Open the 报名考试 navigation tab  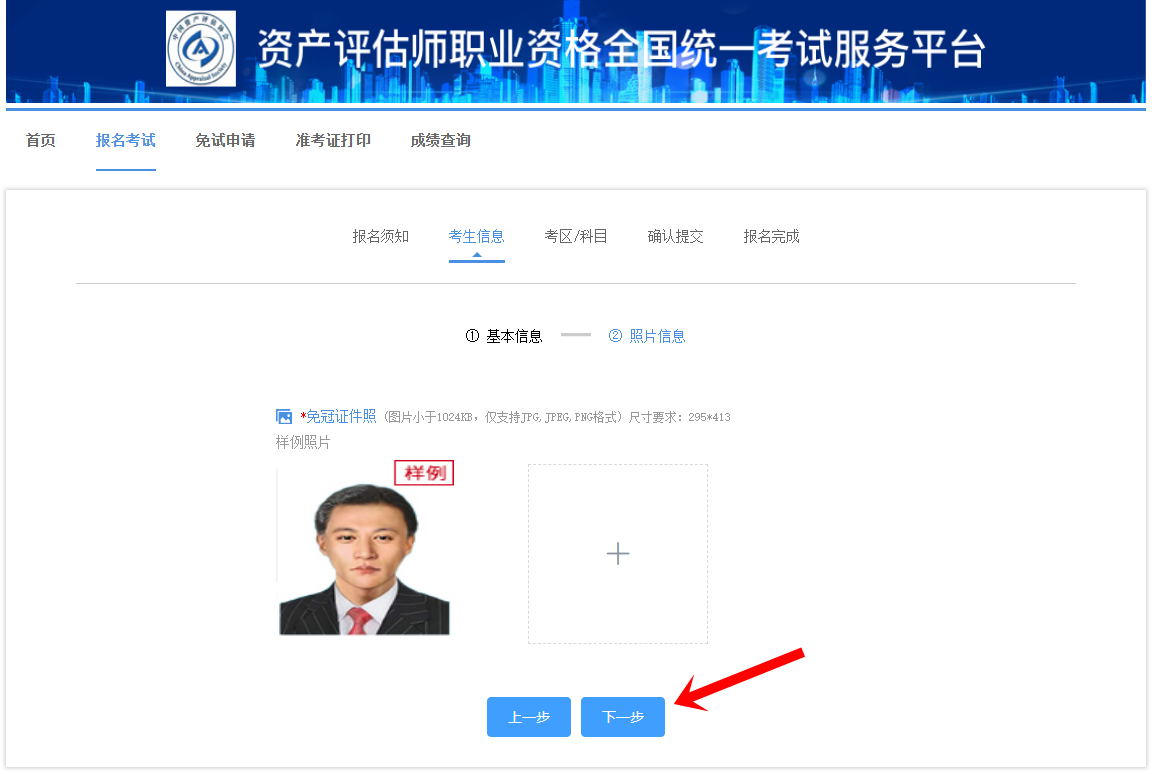click(x=126, y=140)
